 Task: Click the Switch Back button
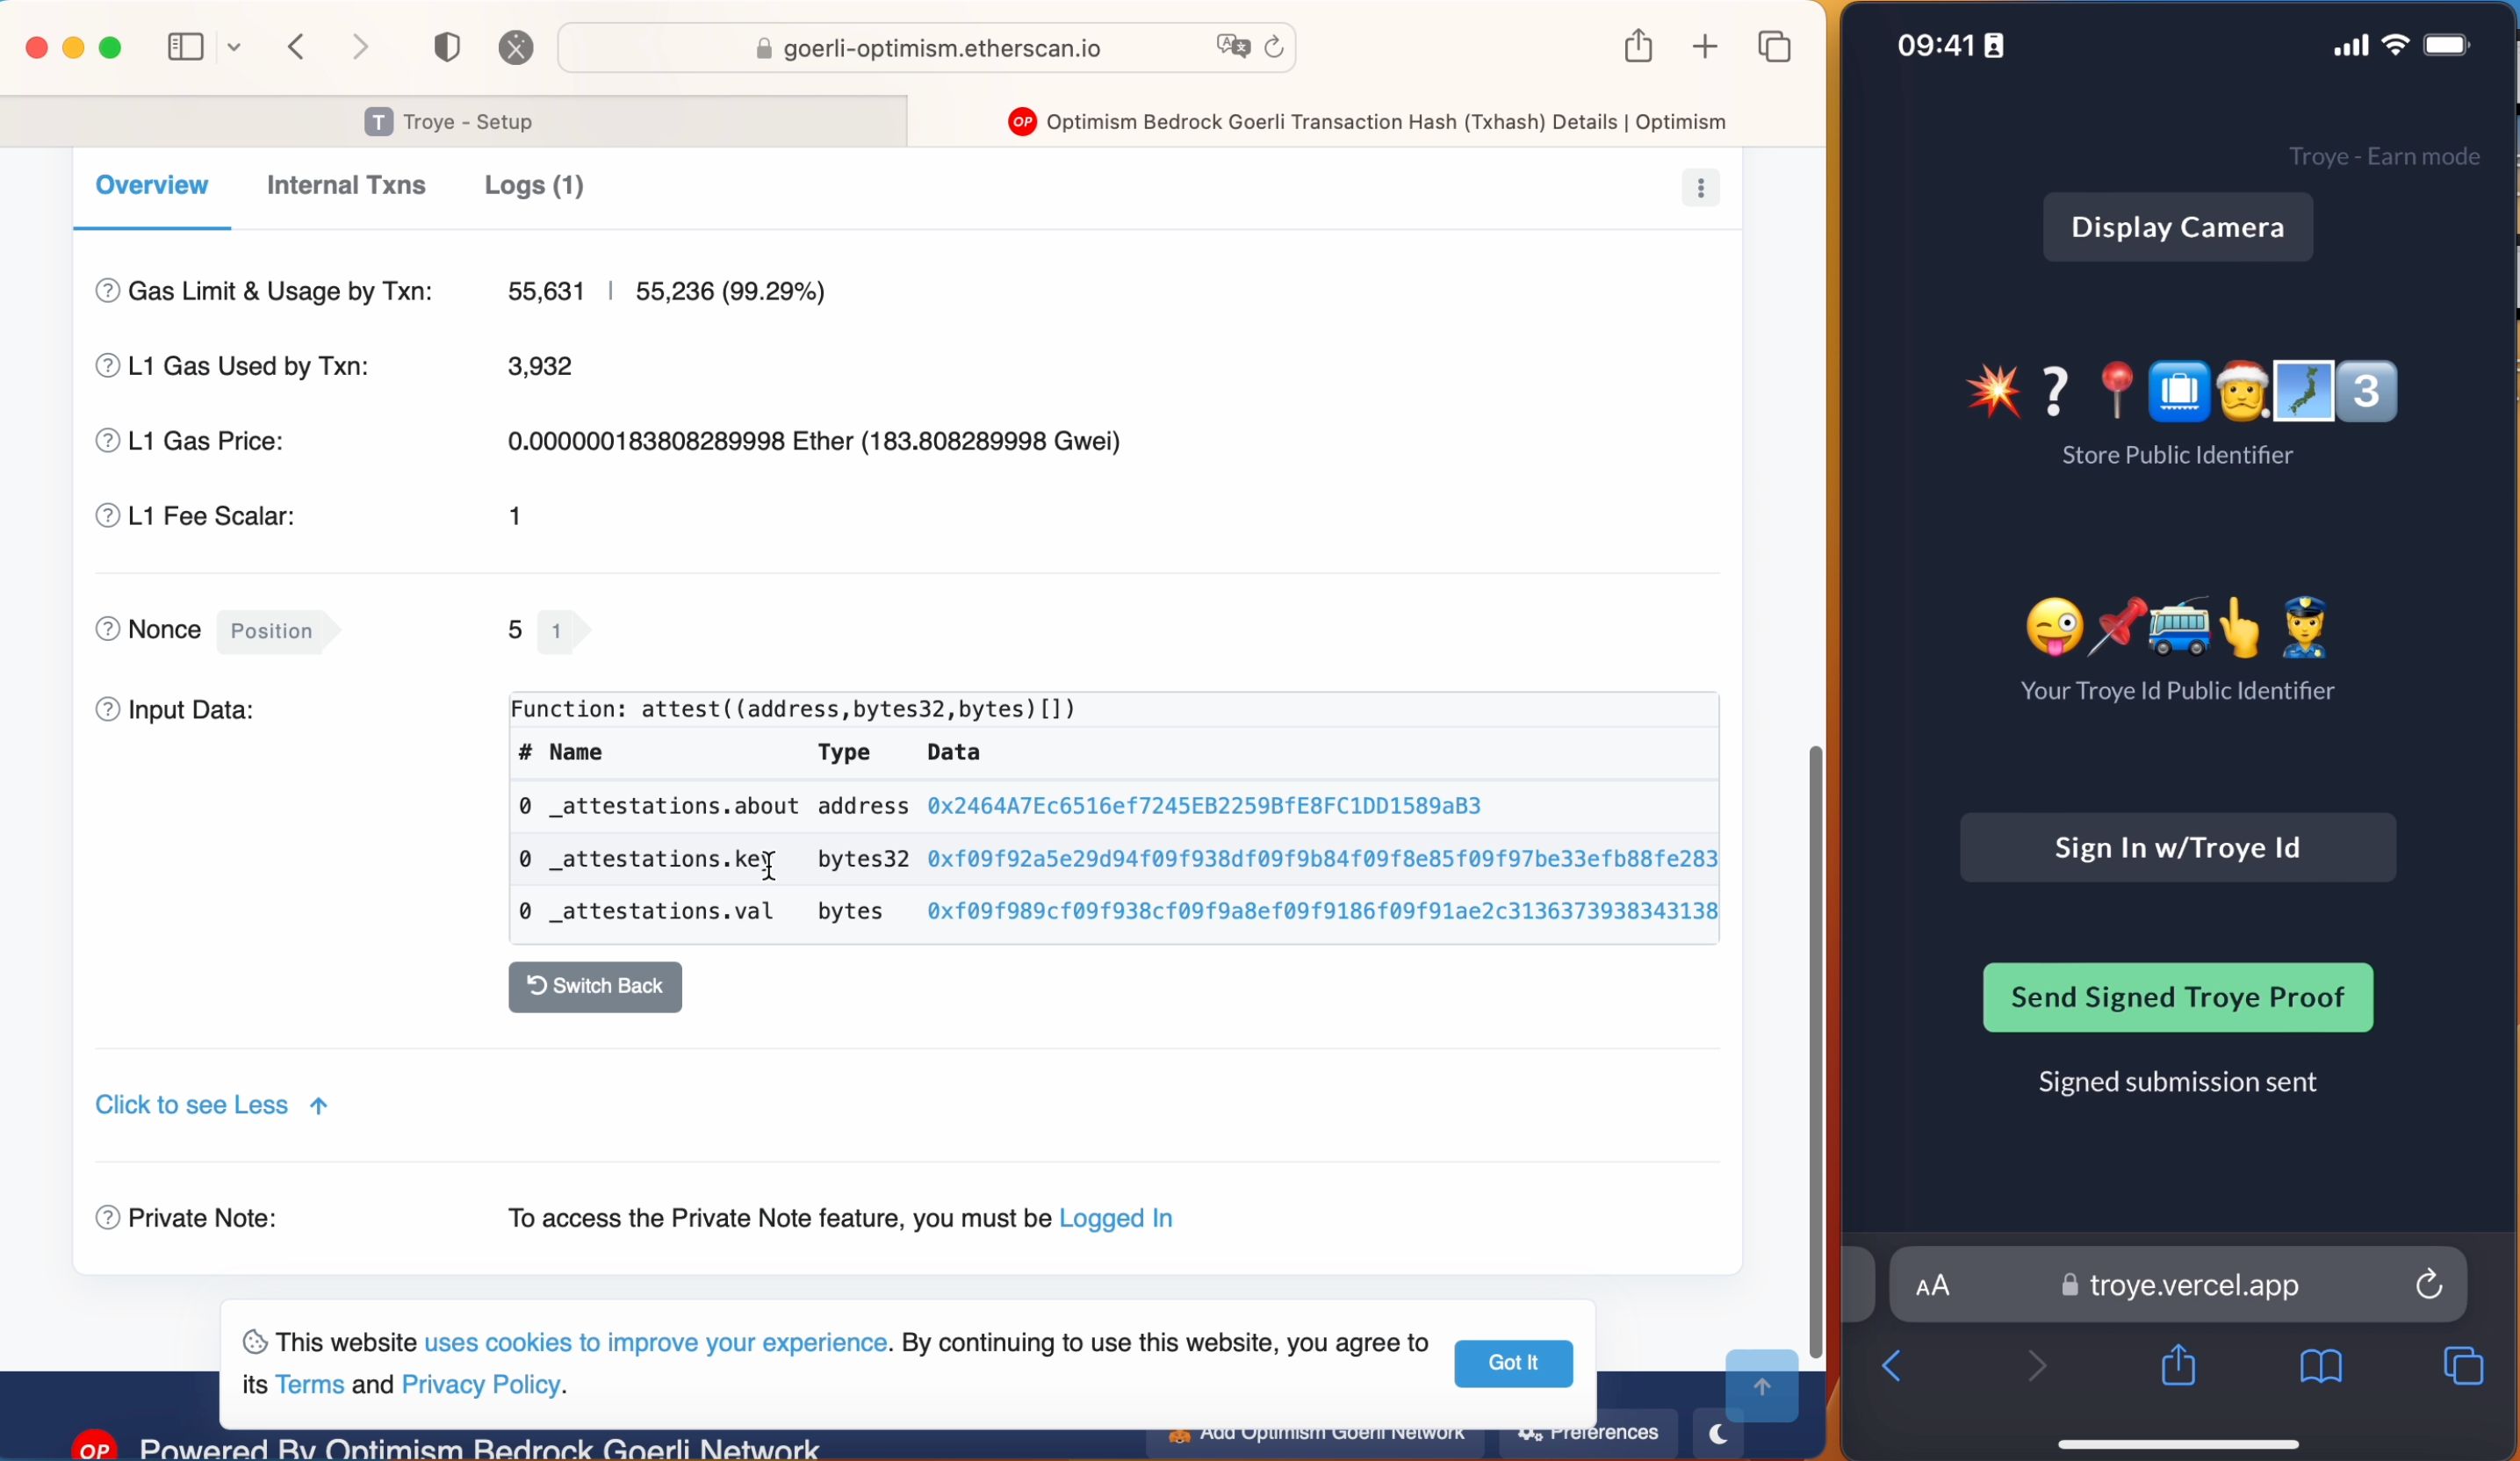[x=595, y=987]
